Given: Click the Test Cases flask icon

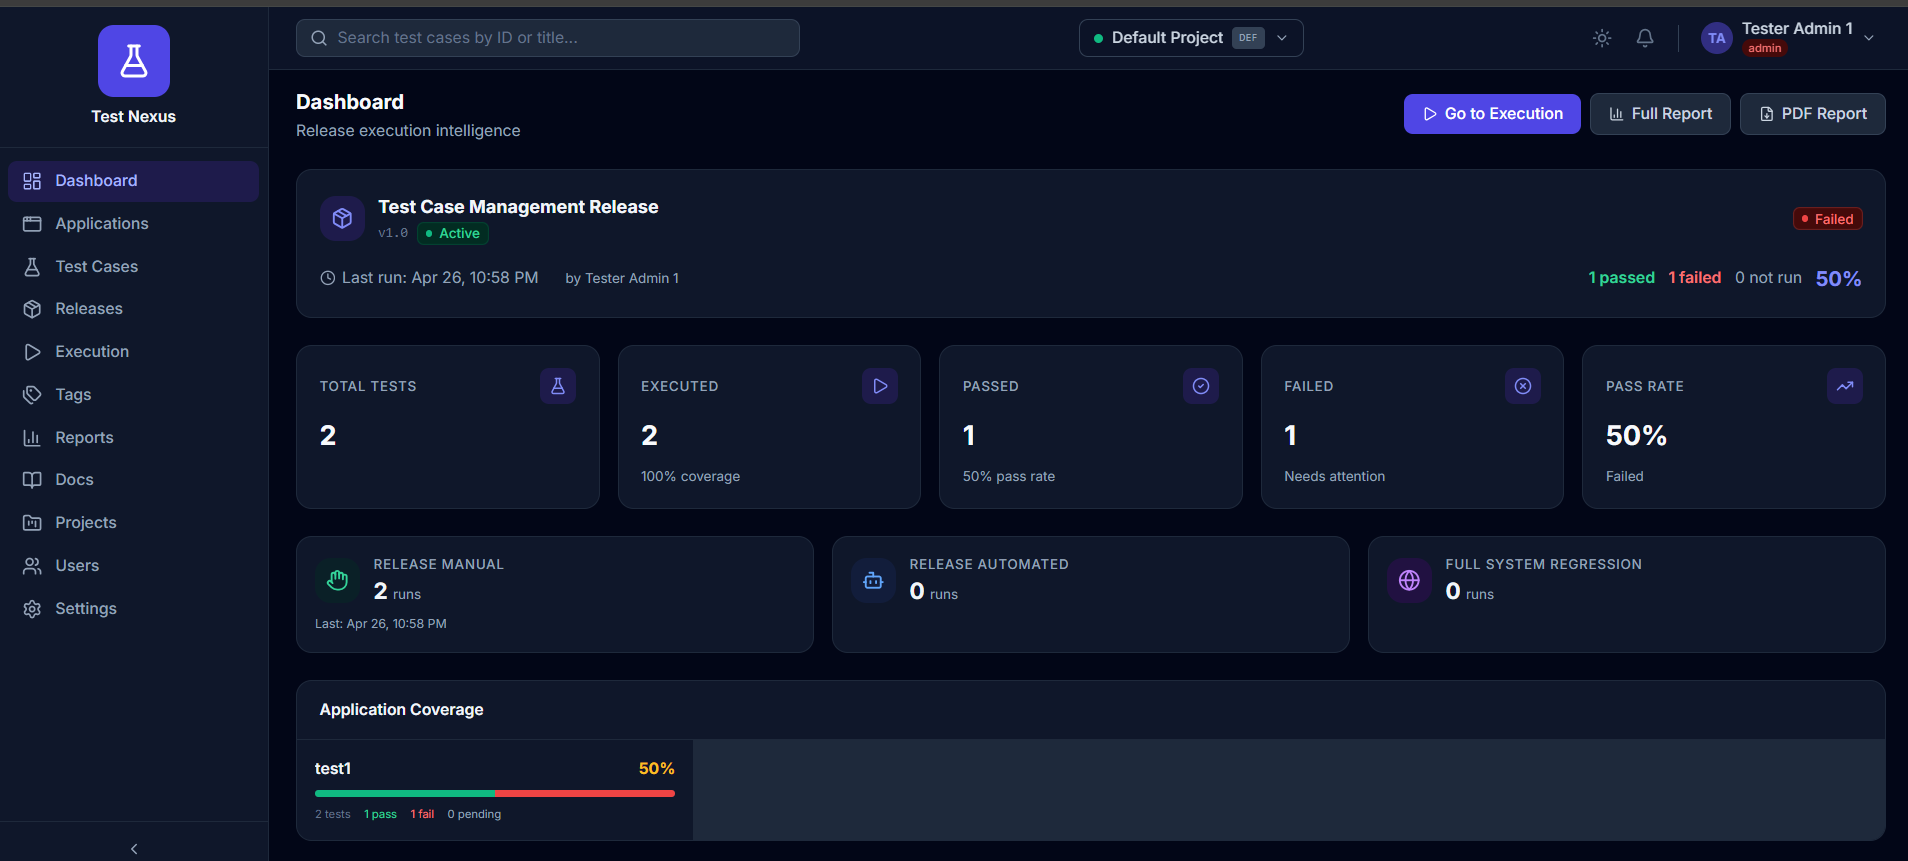Looking at the screenshot, I should tap(32, 267).
